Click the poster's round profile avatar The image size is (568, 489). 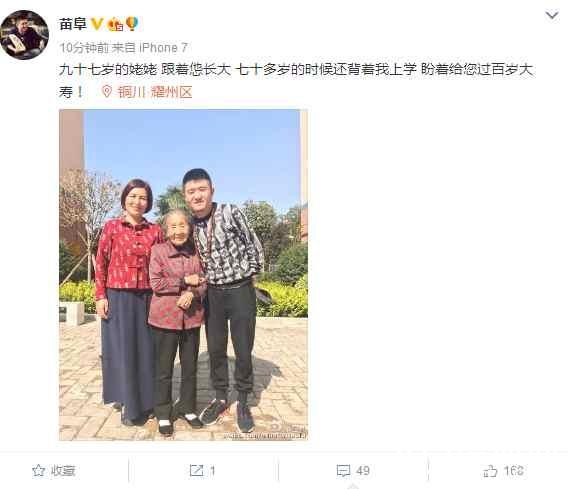[x=24, y=35]
